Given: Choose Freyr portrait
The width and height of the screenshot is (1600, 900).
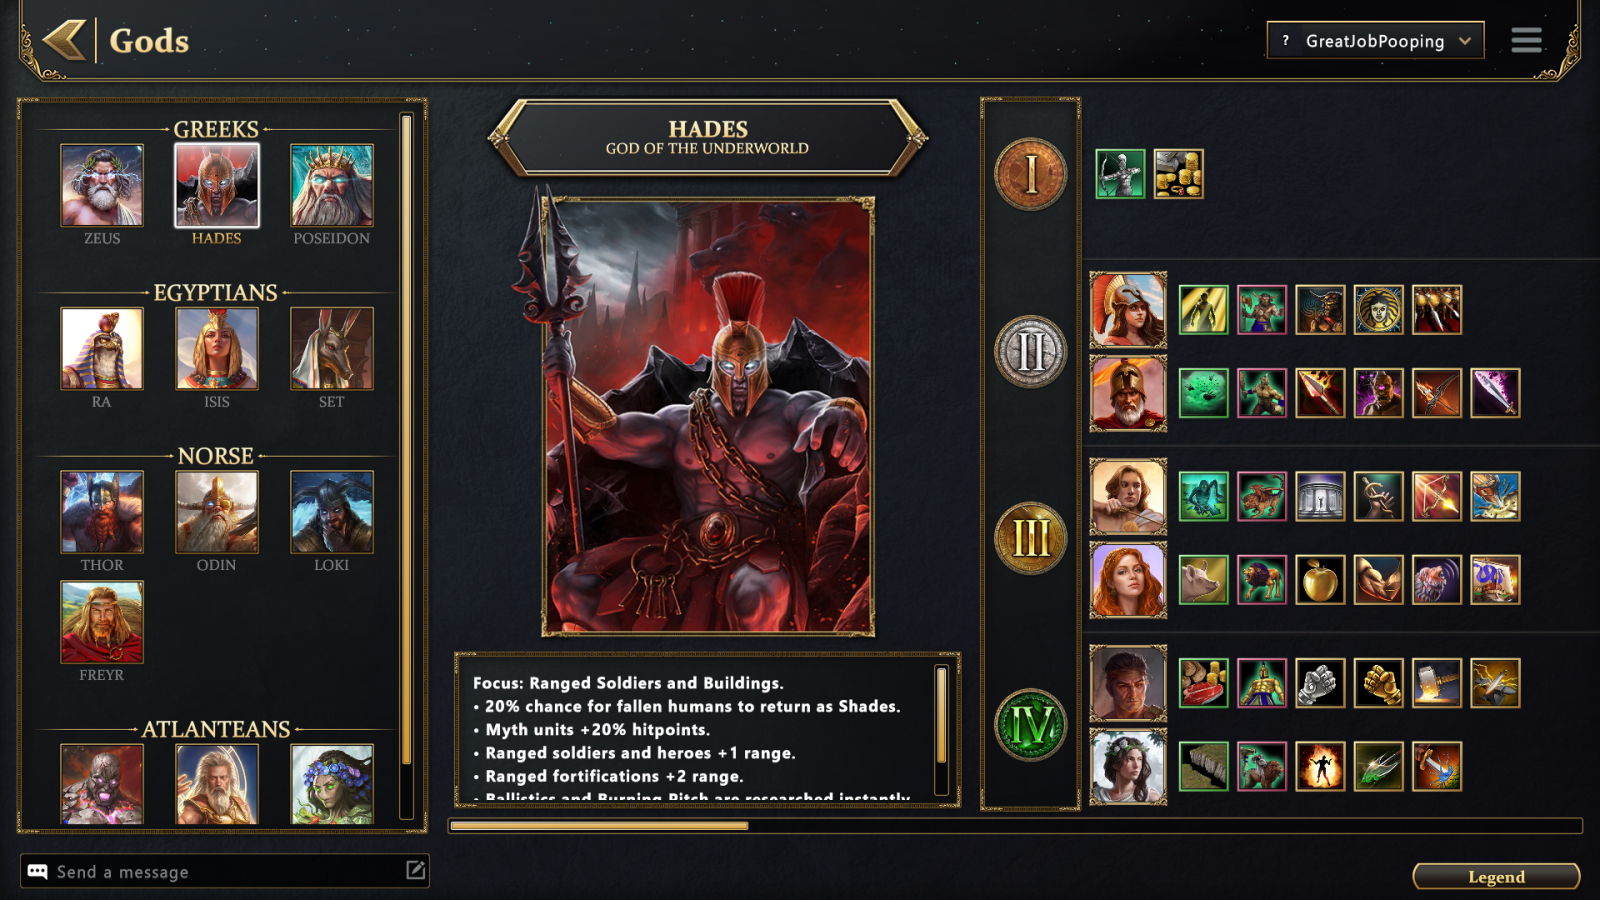Looking at the screenshot, I should [102, 622].
